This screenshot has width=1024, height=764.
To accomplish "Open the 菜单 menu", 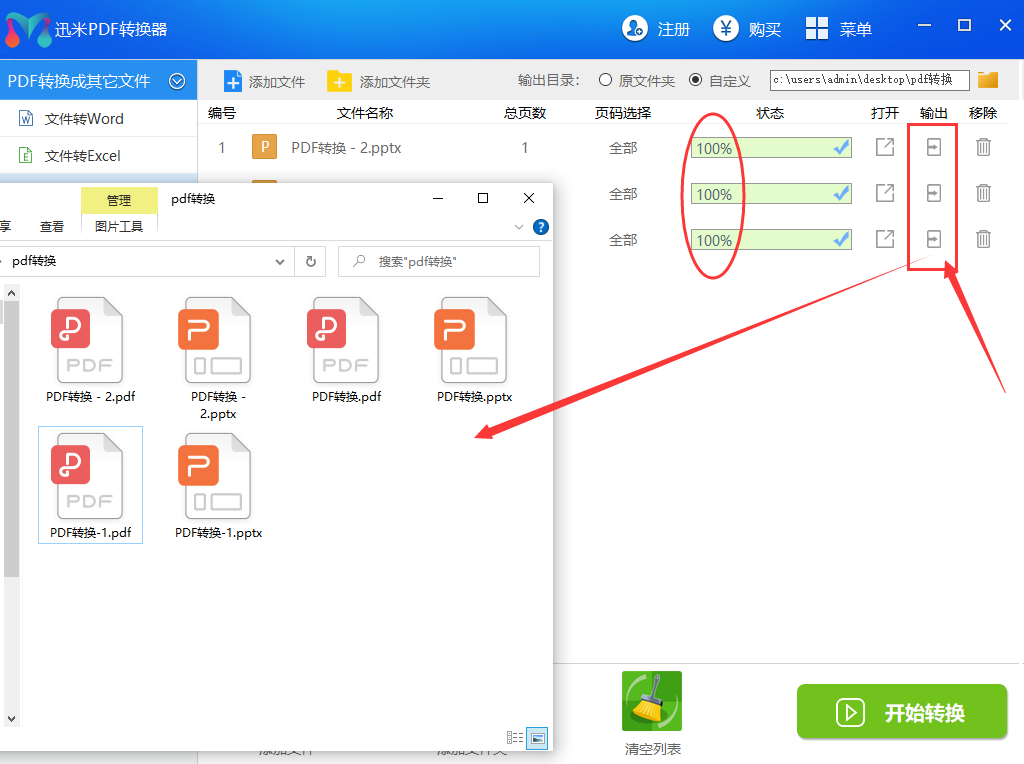I will [838, 29].
